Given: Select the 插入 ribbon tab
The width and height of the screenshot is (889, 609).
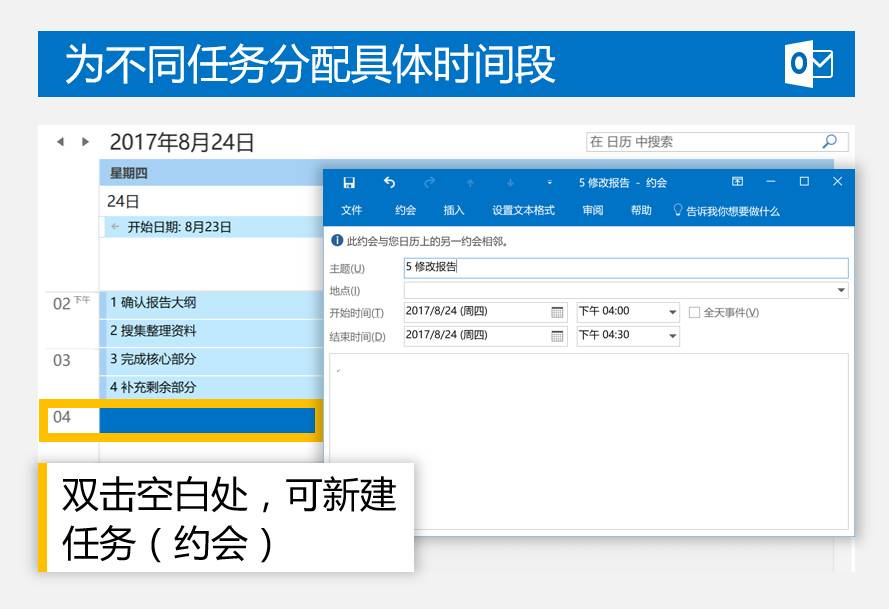Looking at the screenshot, I should coord(454,210).
